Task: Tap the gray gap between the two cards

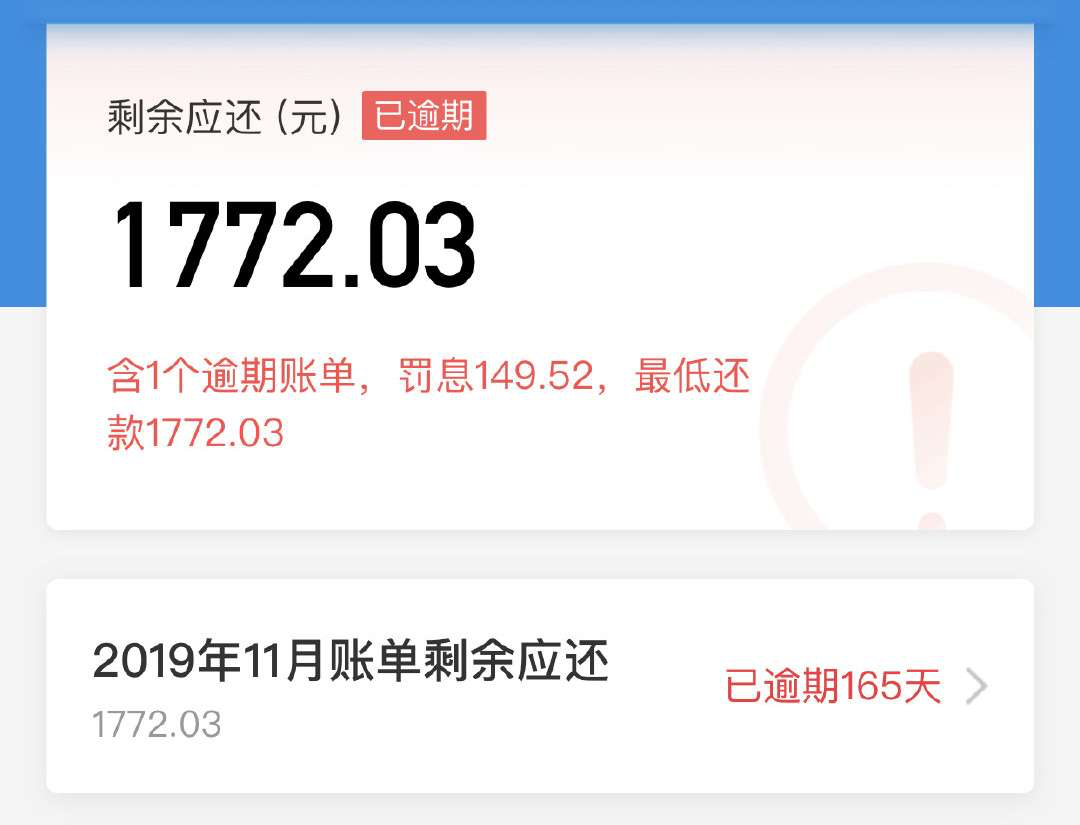Action: [x=540, y=555]
